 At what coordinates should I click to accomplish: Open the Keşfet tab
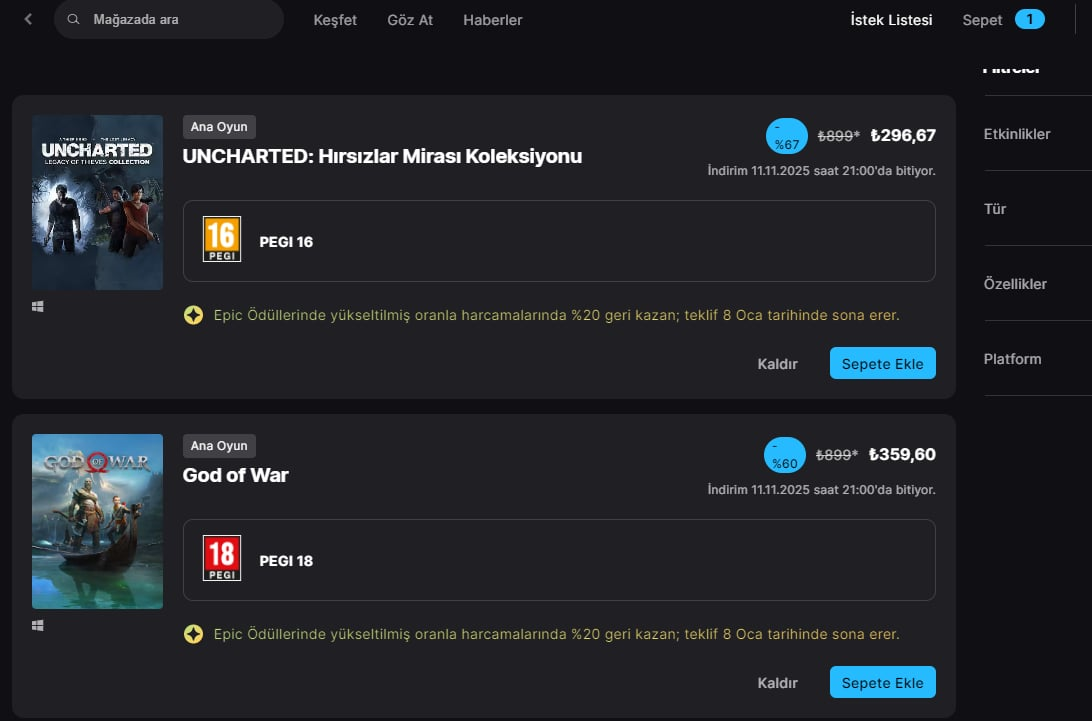click(335, 20)
